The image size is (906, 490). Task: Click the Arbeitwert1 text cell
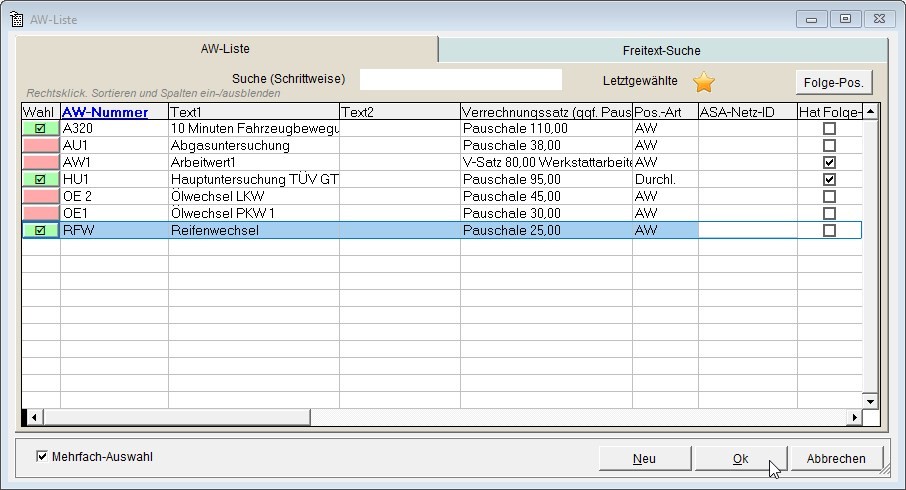[x=254, y=162]
